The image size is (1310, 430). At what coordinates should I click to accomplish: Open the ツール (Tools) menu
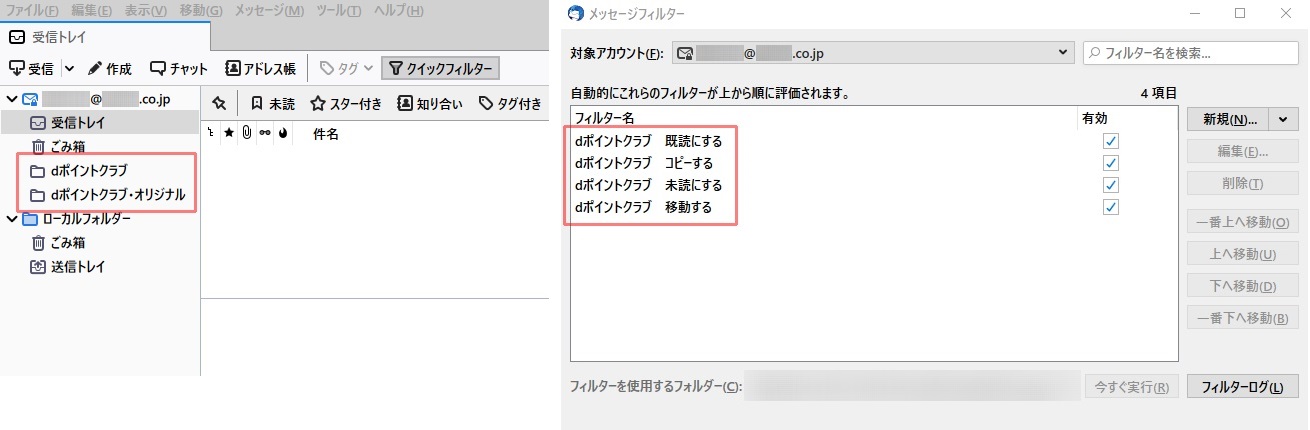coord(339,11)
